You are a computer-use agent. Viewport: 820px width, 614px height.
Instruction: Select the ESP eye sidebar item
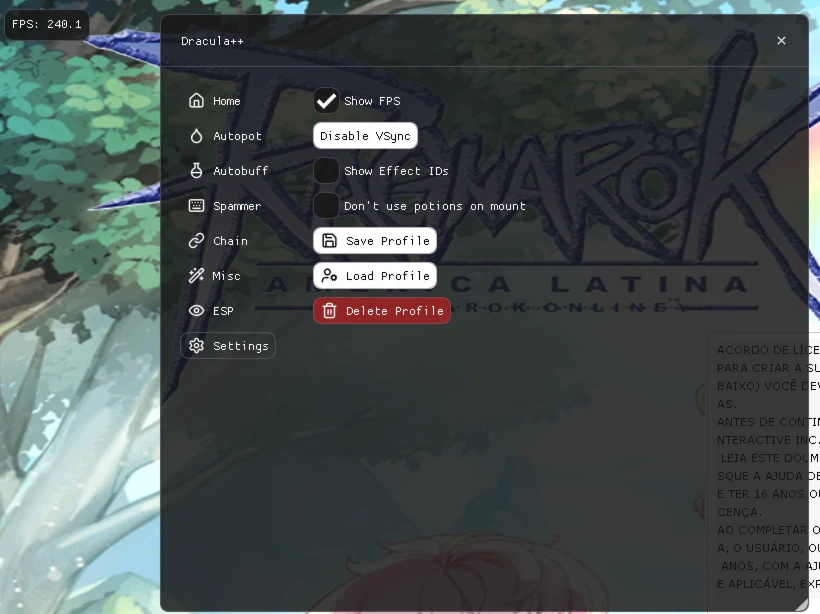pos(211,311)
